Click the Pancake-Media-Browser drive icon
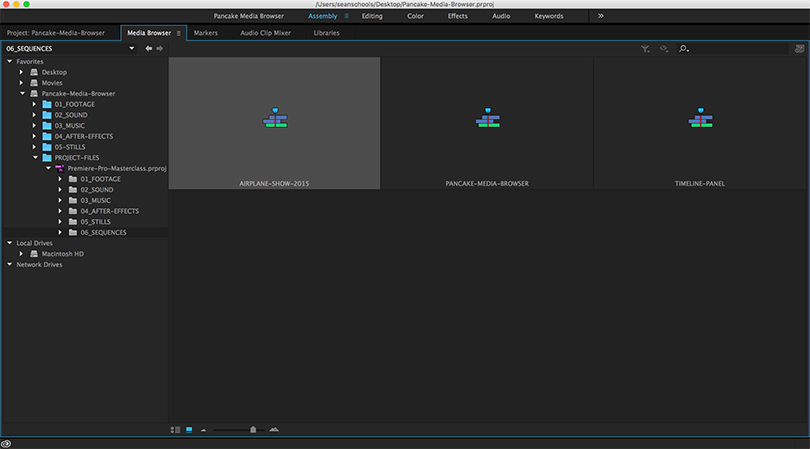The height and width of the screenshot is (449, 810). coord(34,94)
